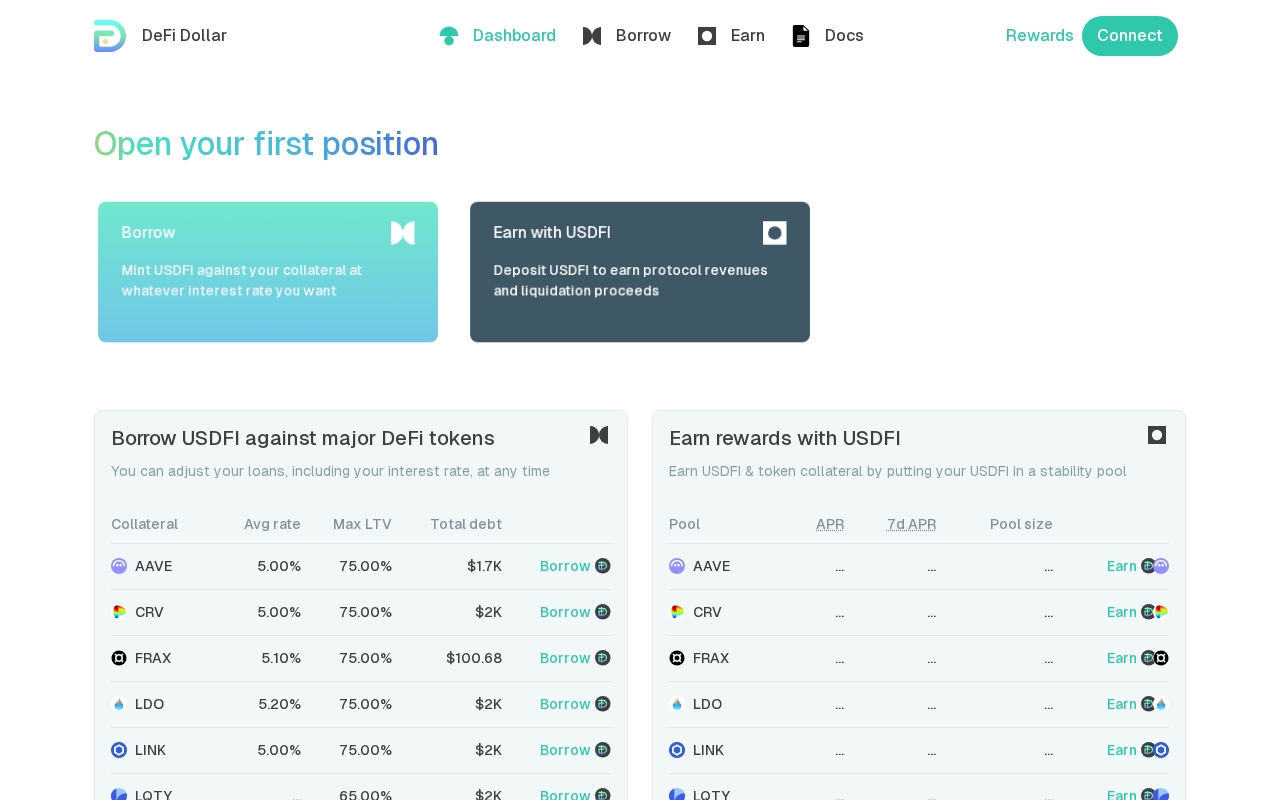
Task: Click the LINK token icon in Pool list
Action: click(677, 750)
